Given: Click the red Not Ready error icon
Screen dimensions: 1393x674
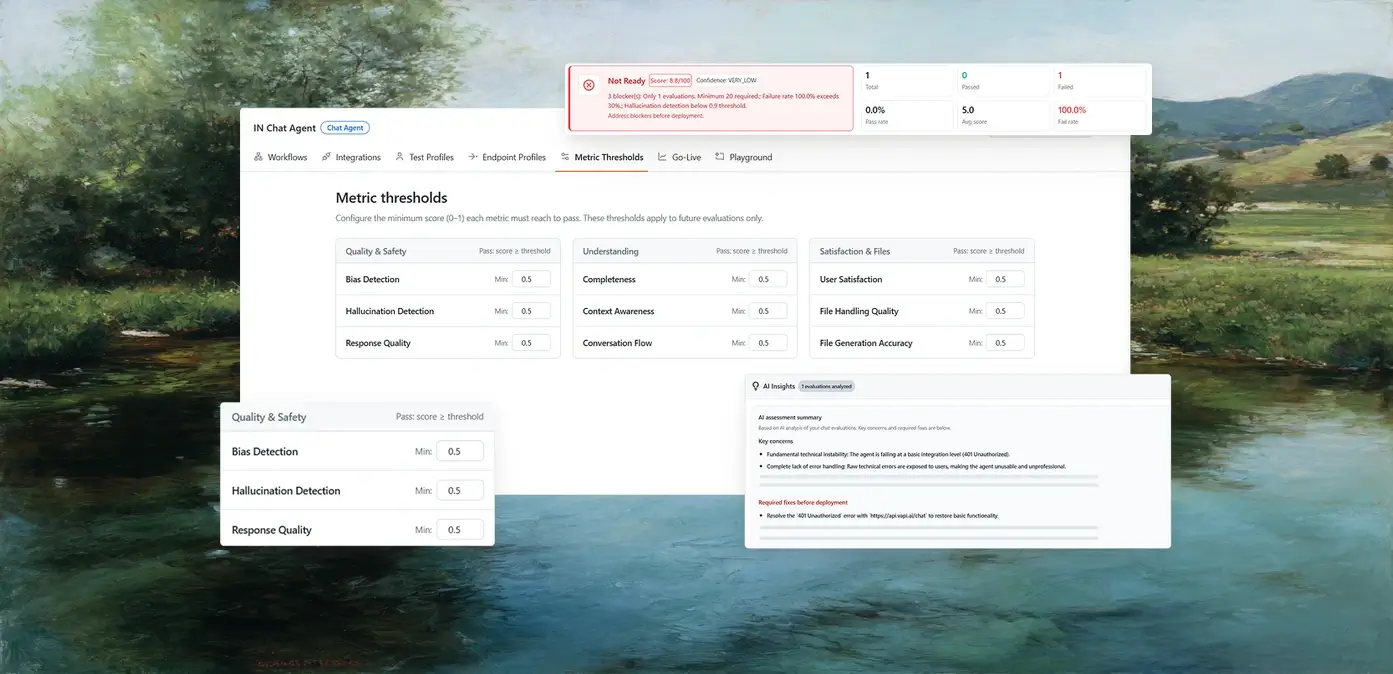Looking at the screenshot, I should 588,85.
